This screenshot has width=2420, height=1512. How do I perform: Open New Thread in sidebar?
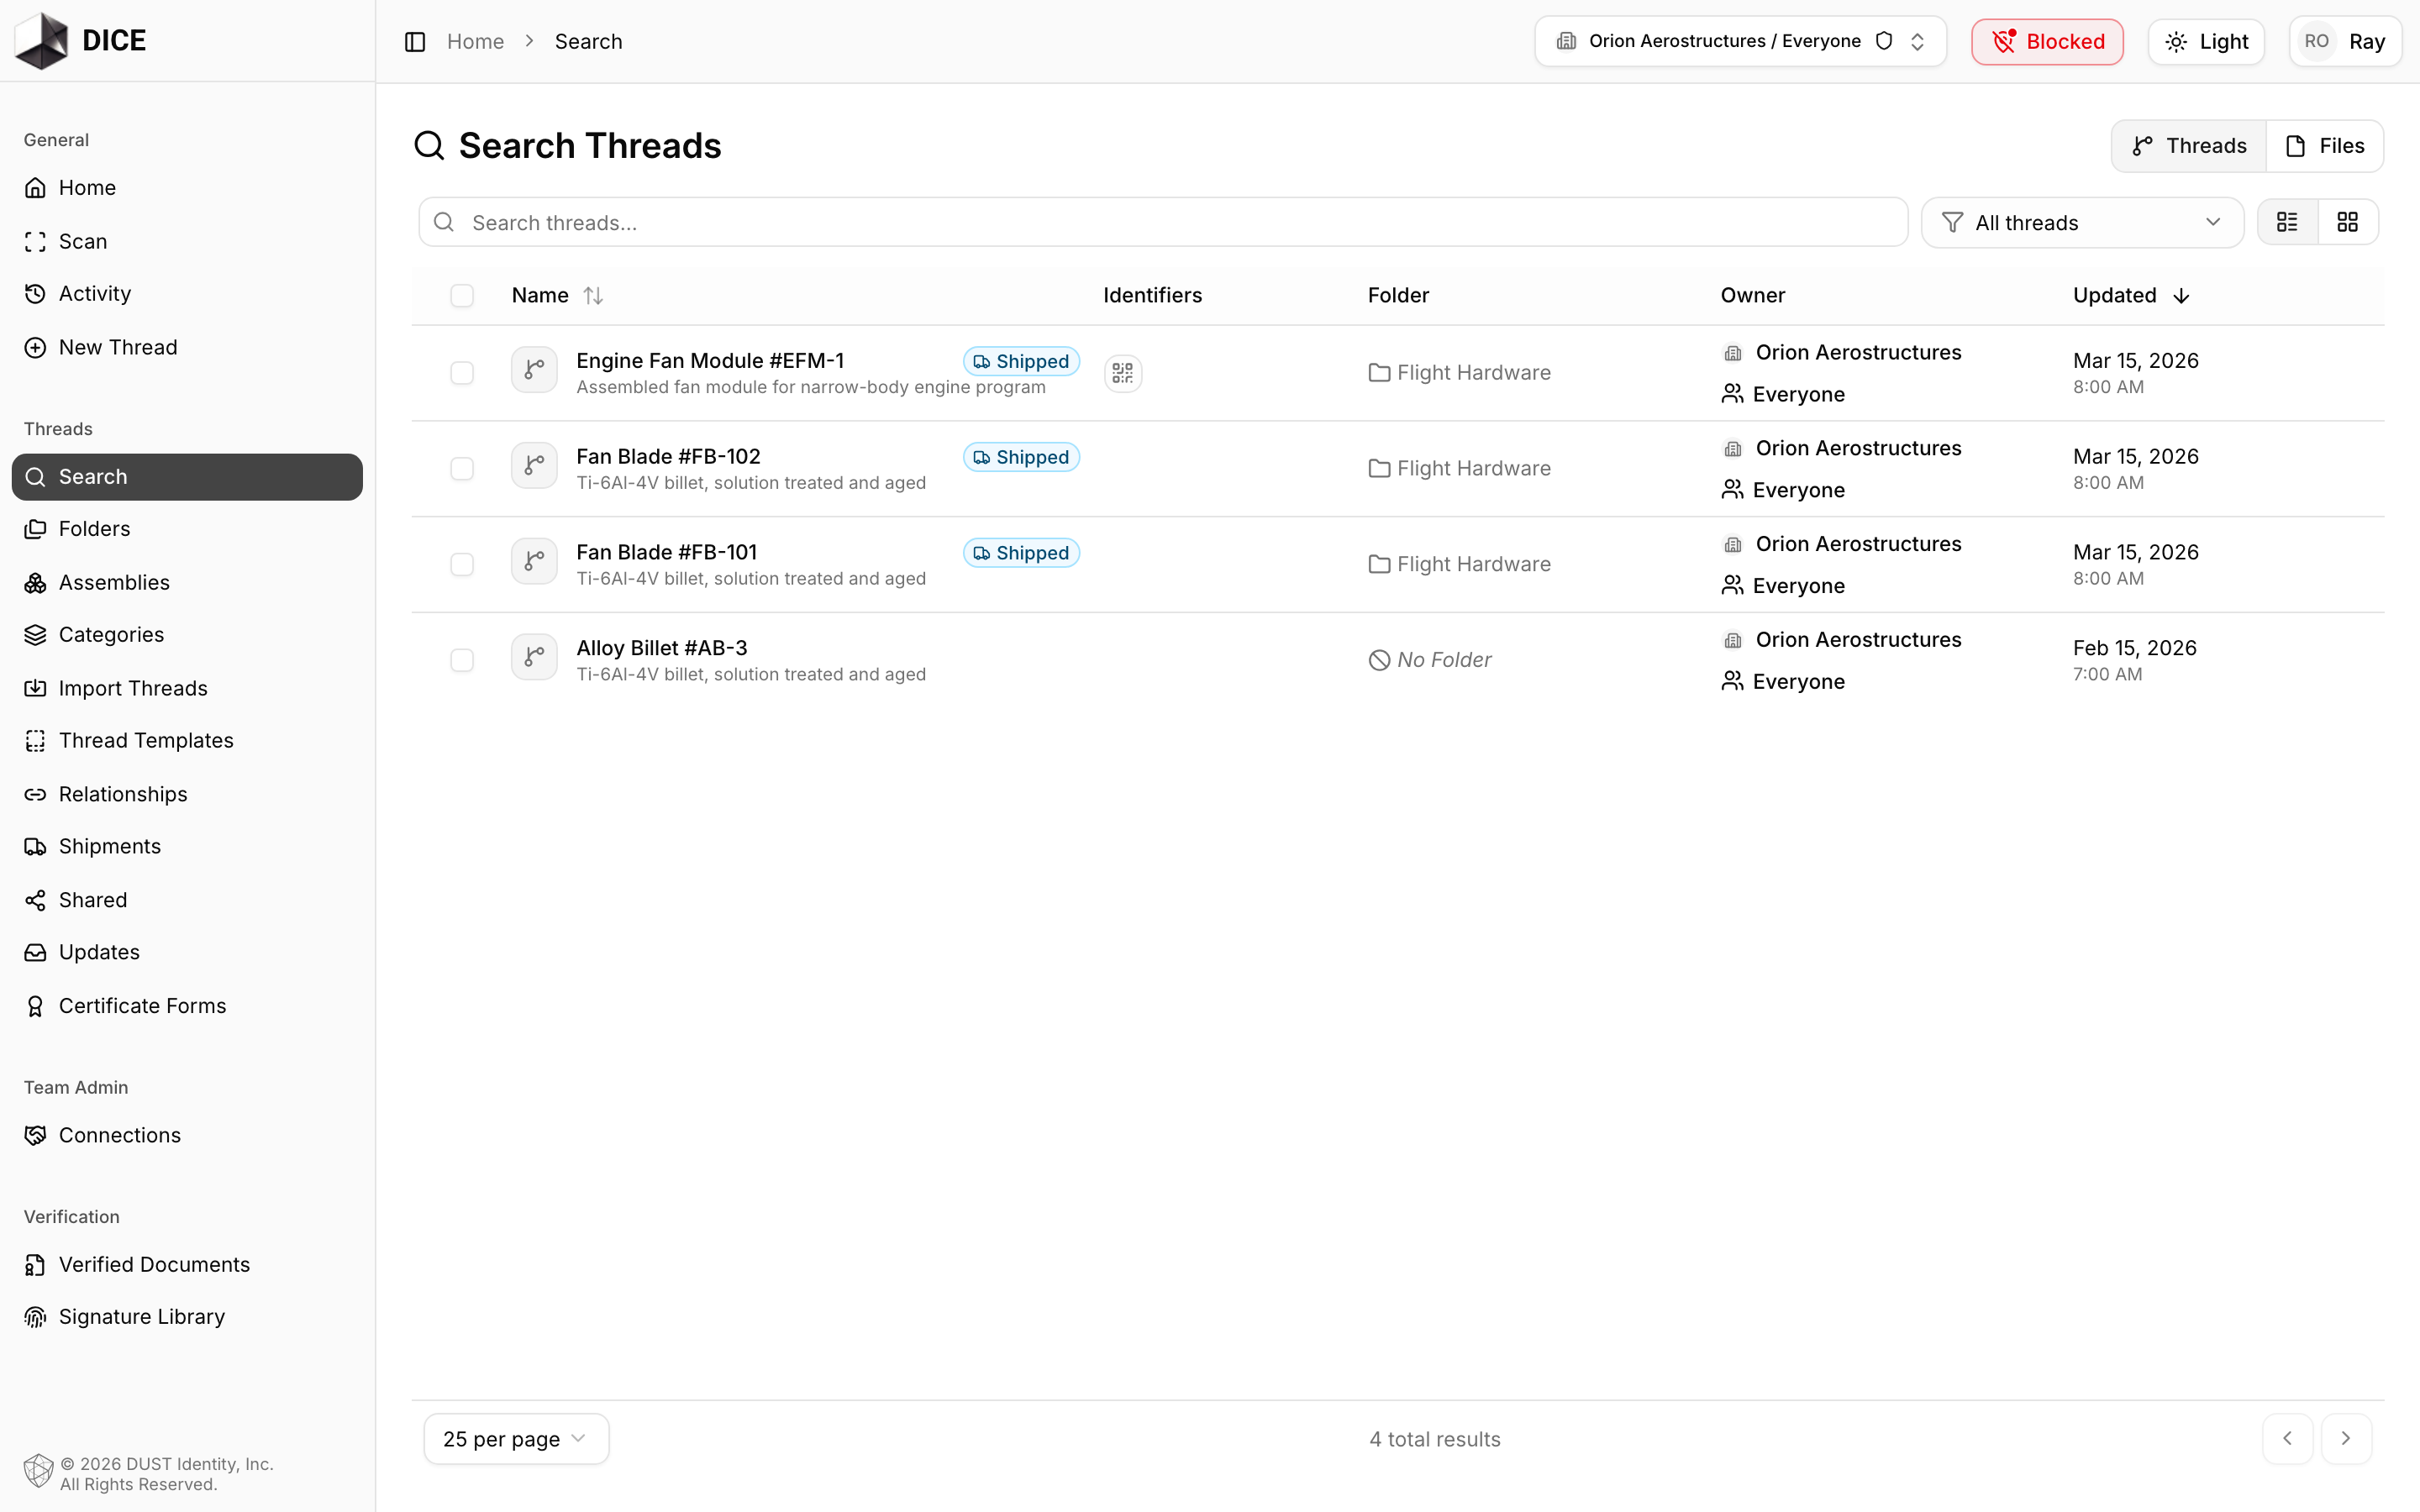click(x=187, y=347)
